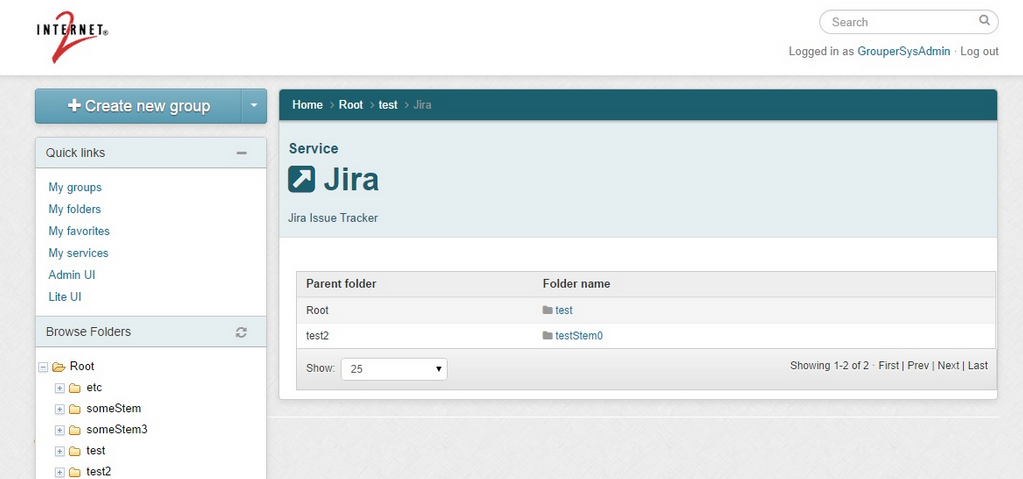
Task: Open the Admin UI link
Action: coord(72,275)
